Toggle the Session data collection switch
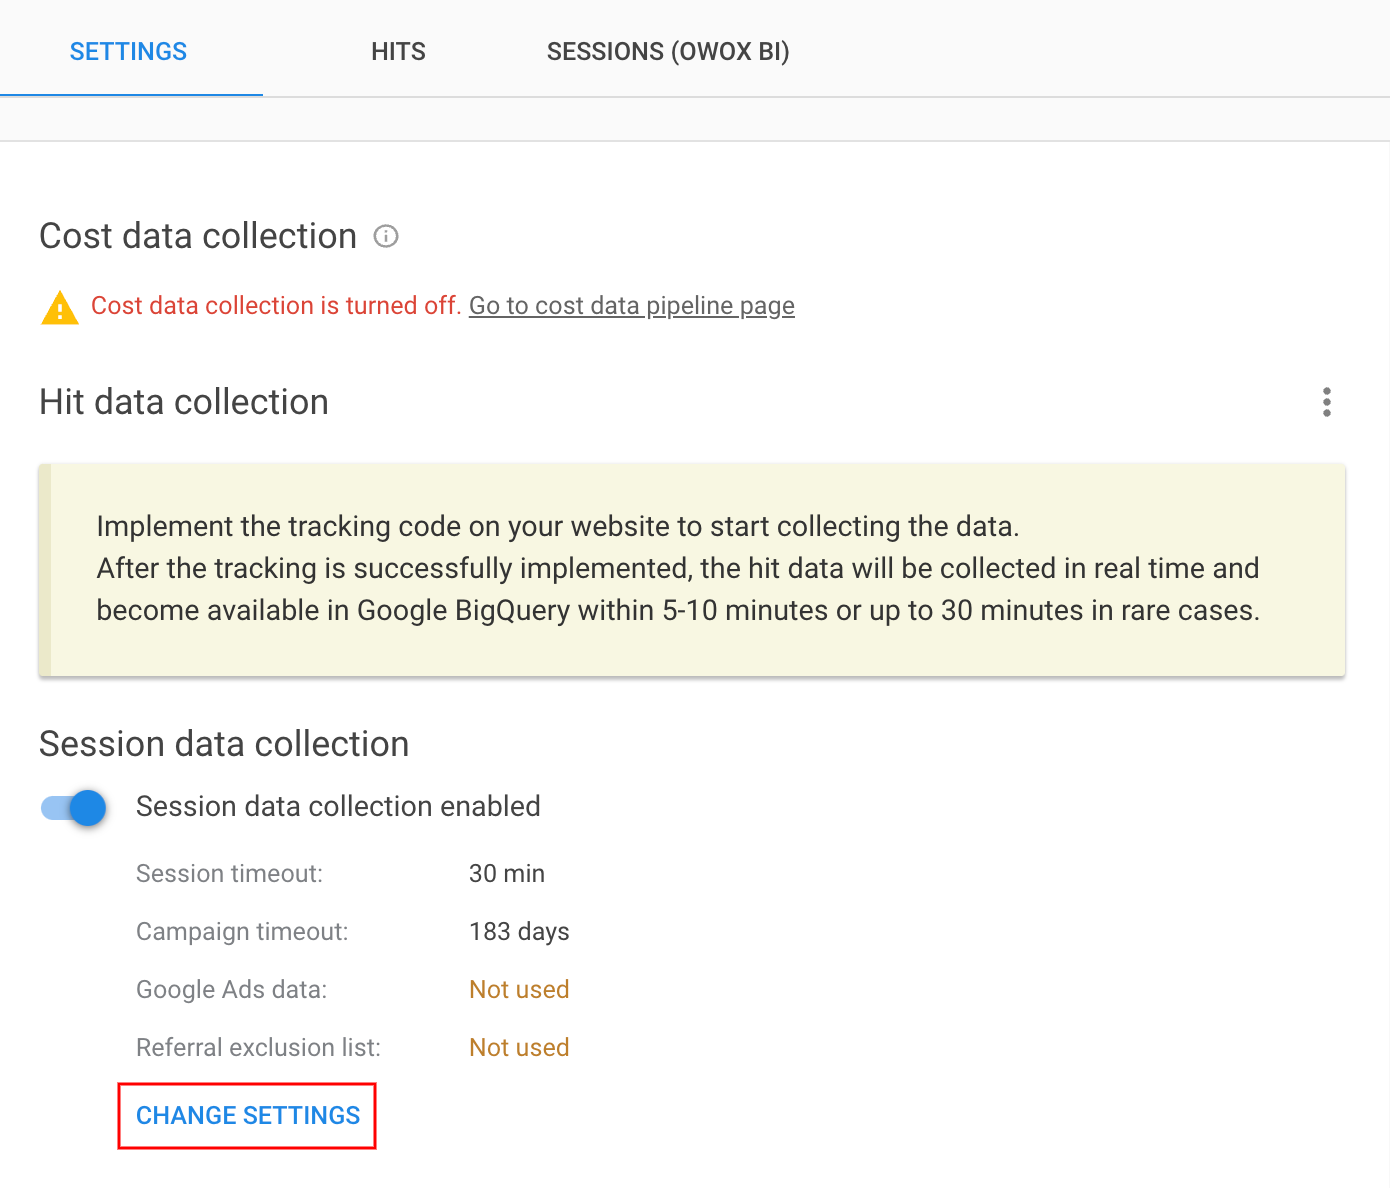 point(74,807)
